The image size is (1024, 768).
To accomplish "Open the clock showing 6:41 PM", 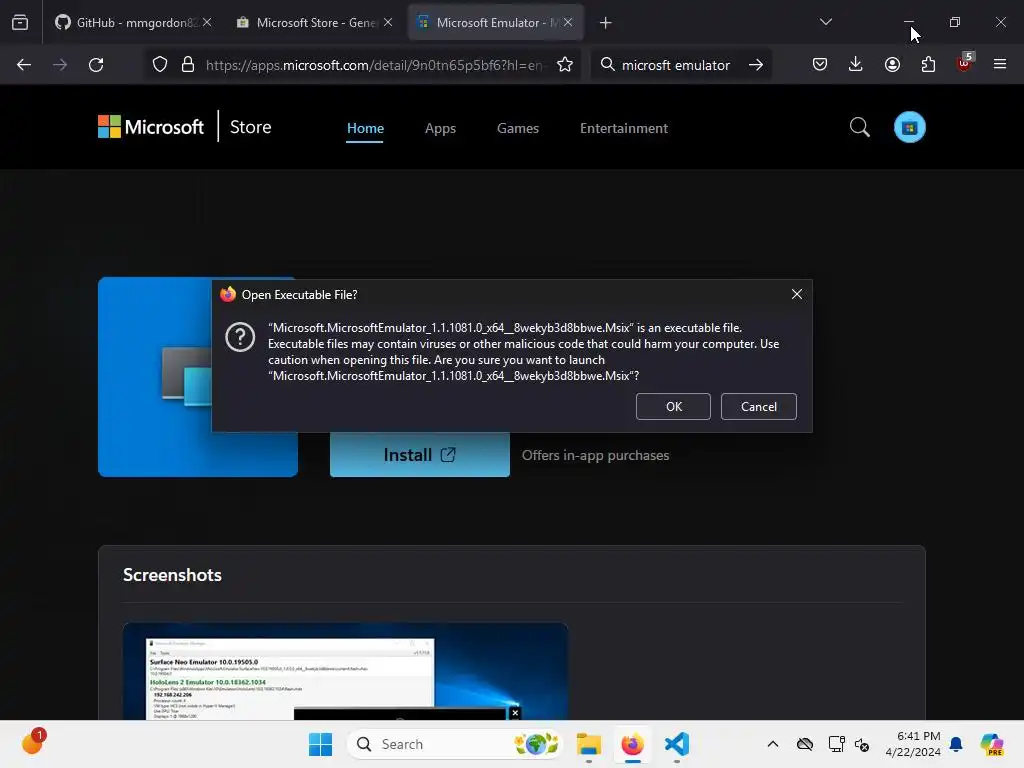I will (913, 744).
